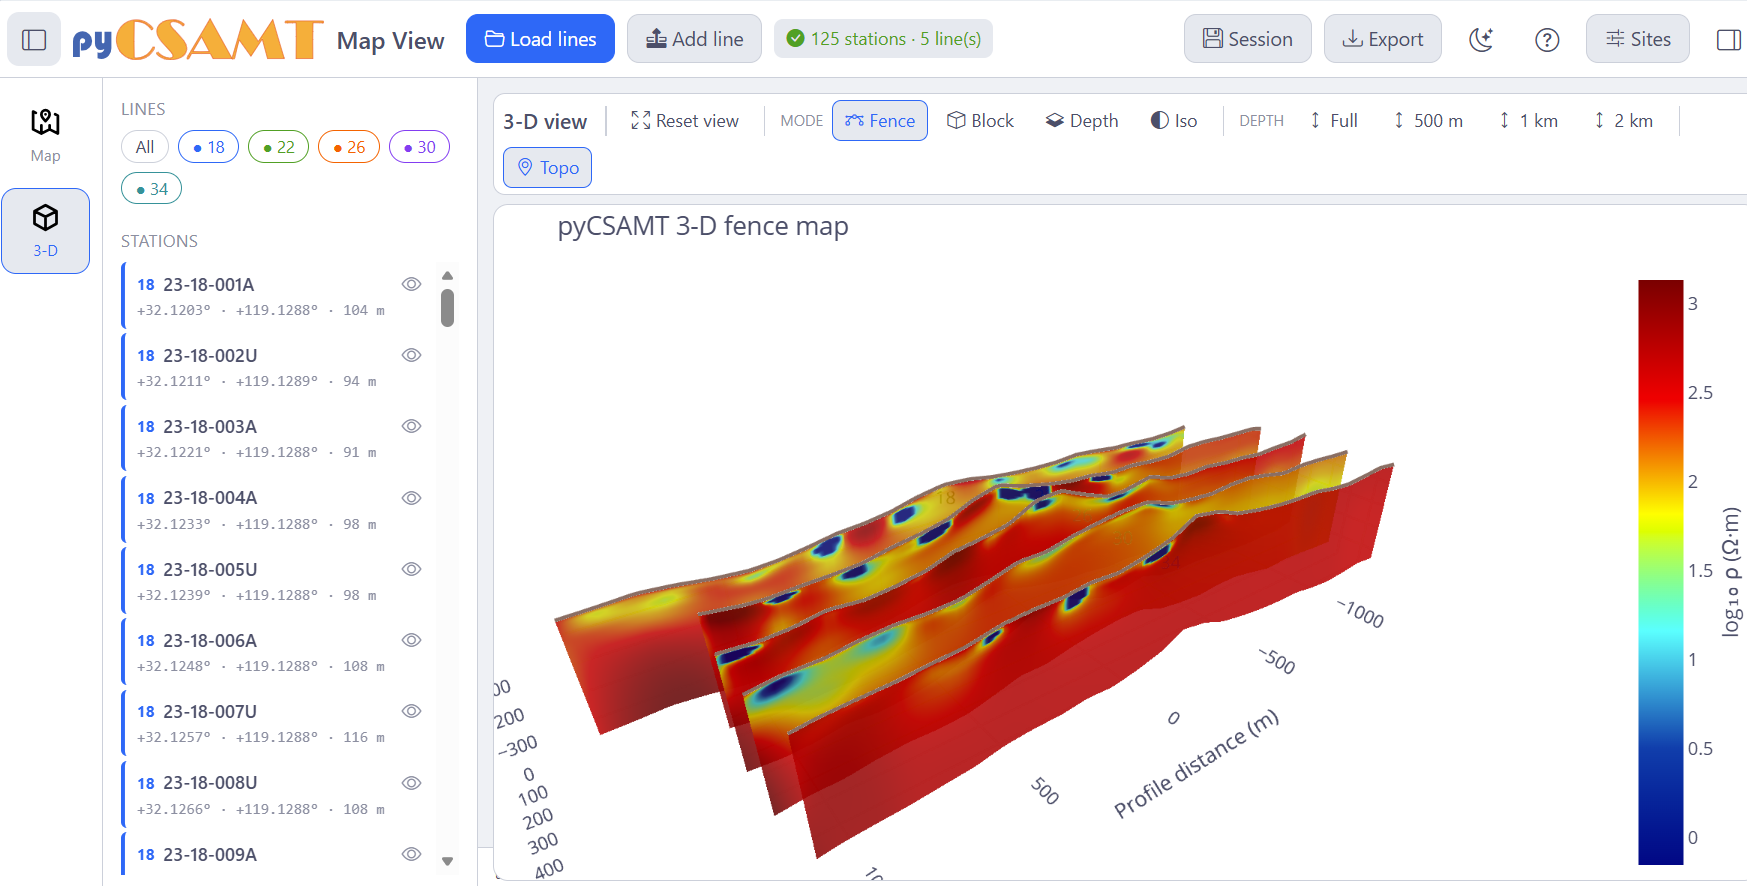Screen dimensions: 1747x886
Task: Select Depth display mode
Action: pos(1082,121)
